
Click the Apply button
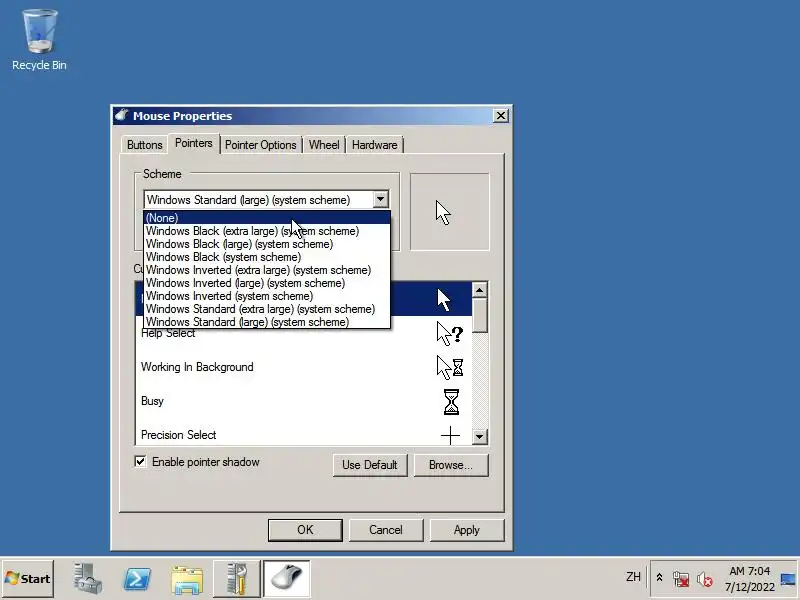point(467,530)
